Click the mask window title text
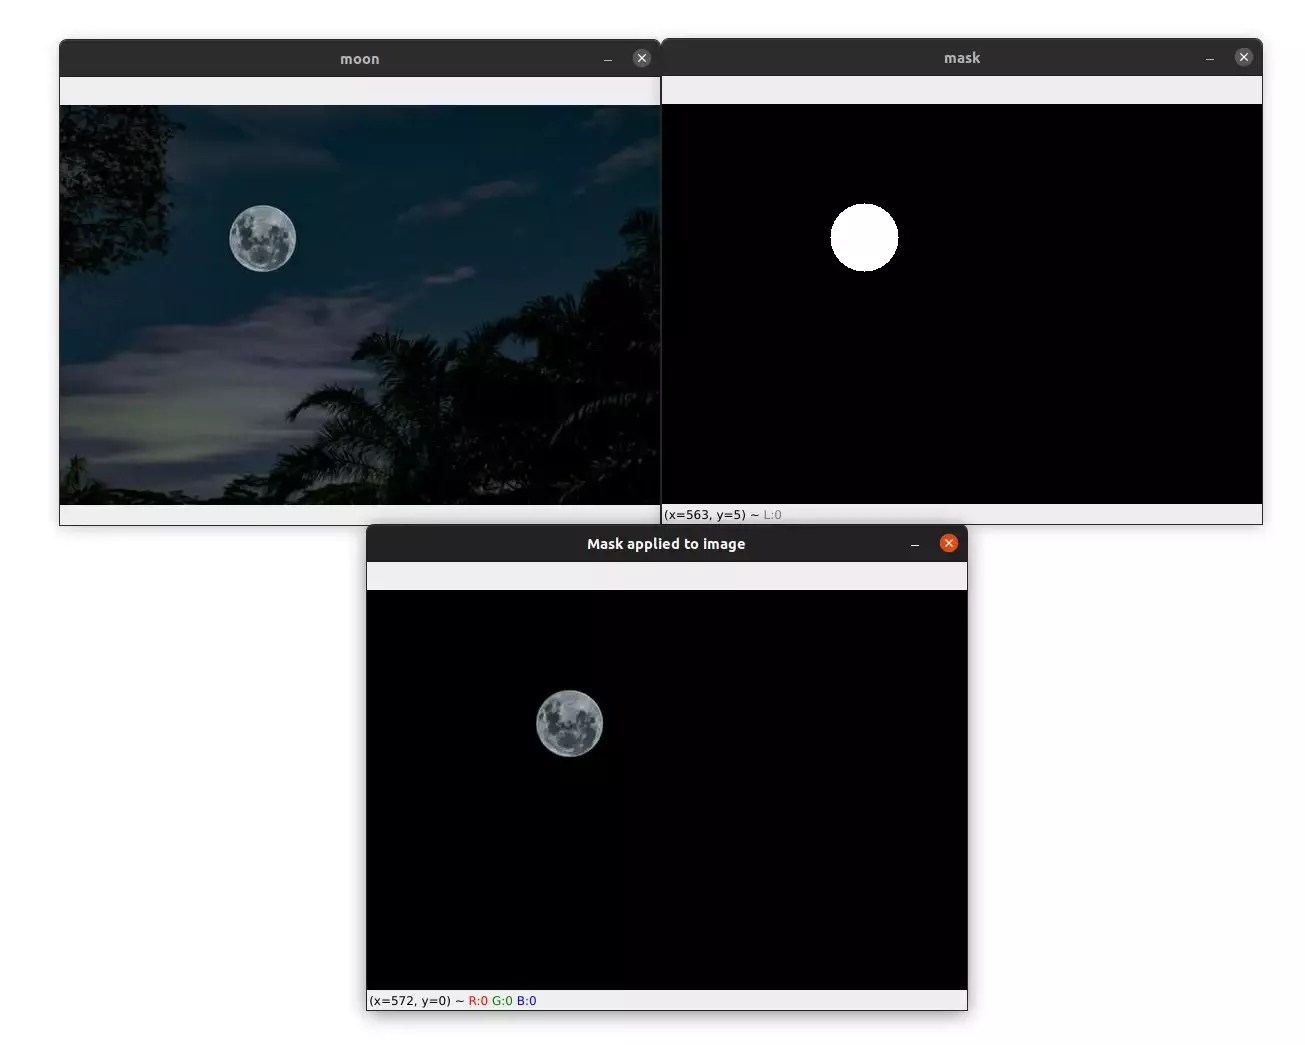 [x=962, y=58]
